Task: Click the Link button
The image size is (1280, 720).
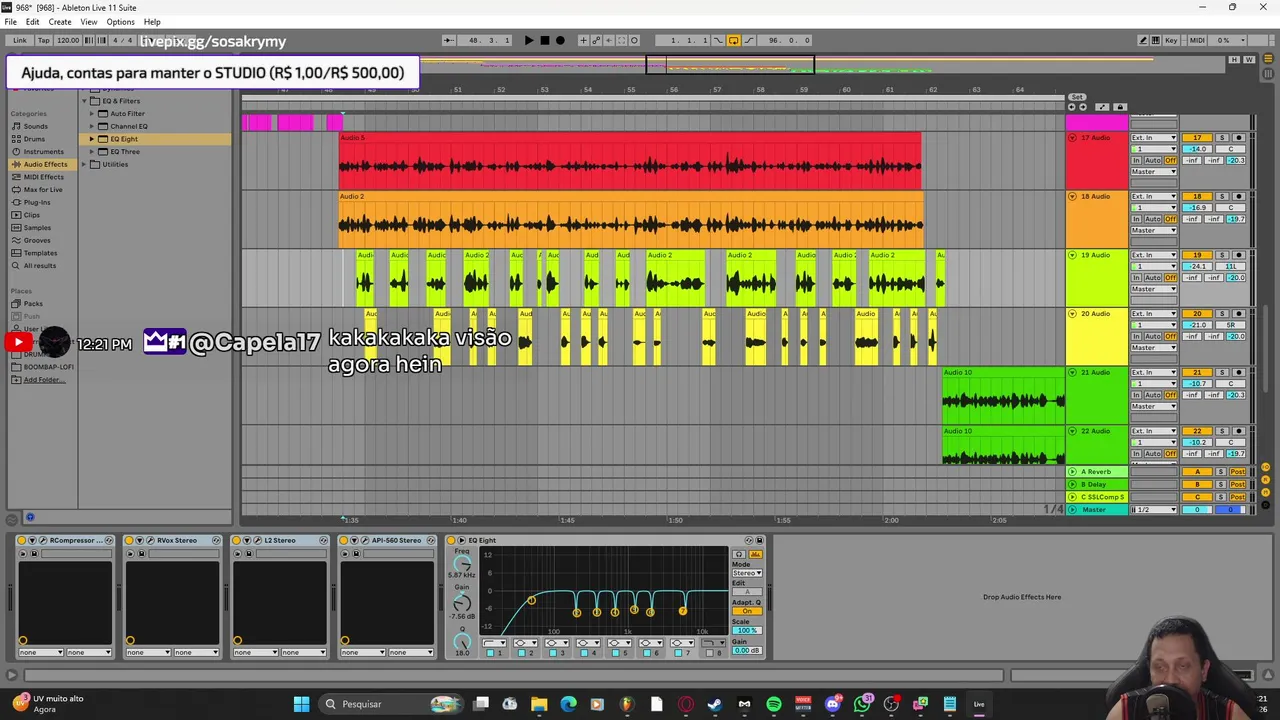Action: (x=20, y=40)
